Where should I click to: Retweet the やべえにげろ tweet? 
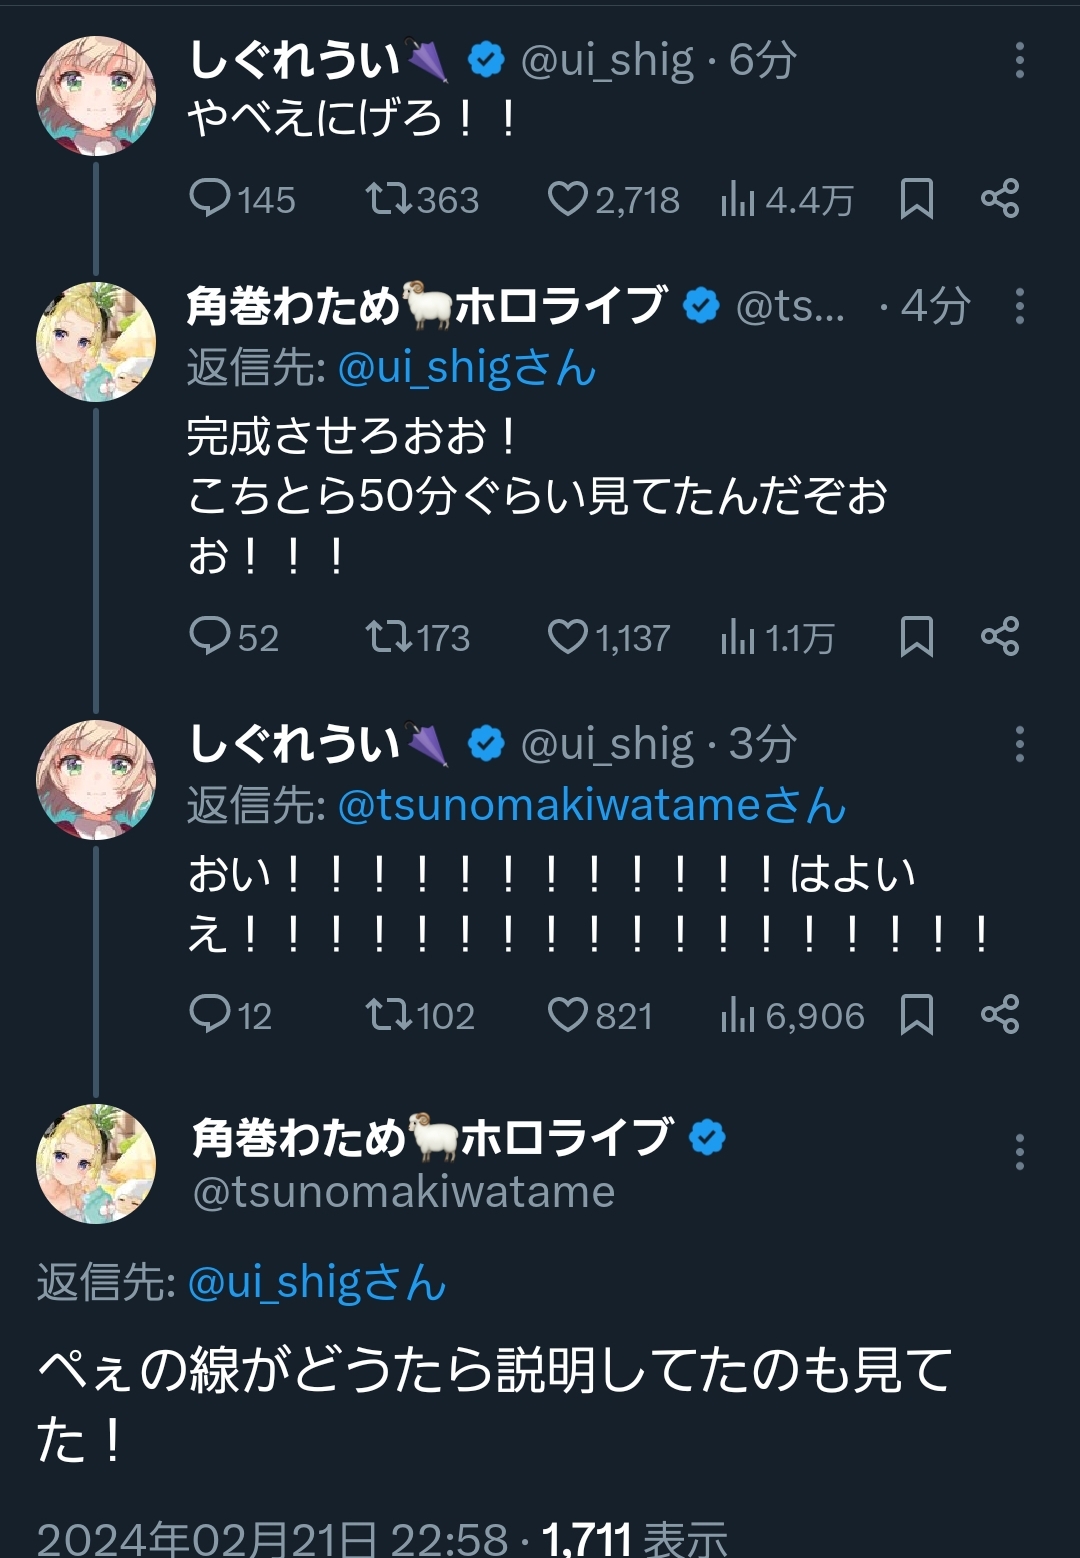pos(388,199)
